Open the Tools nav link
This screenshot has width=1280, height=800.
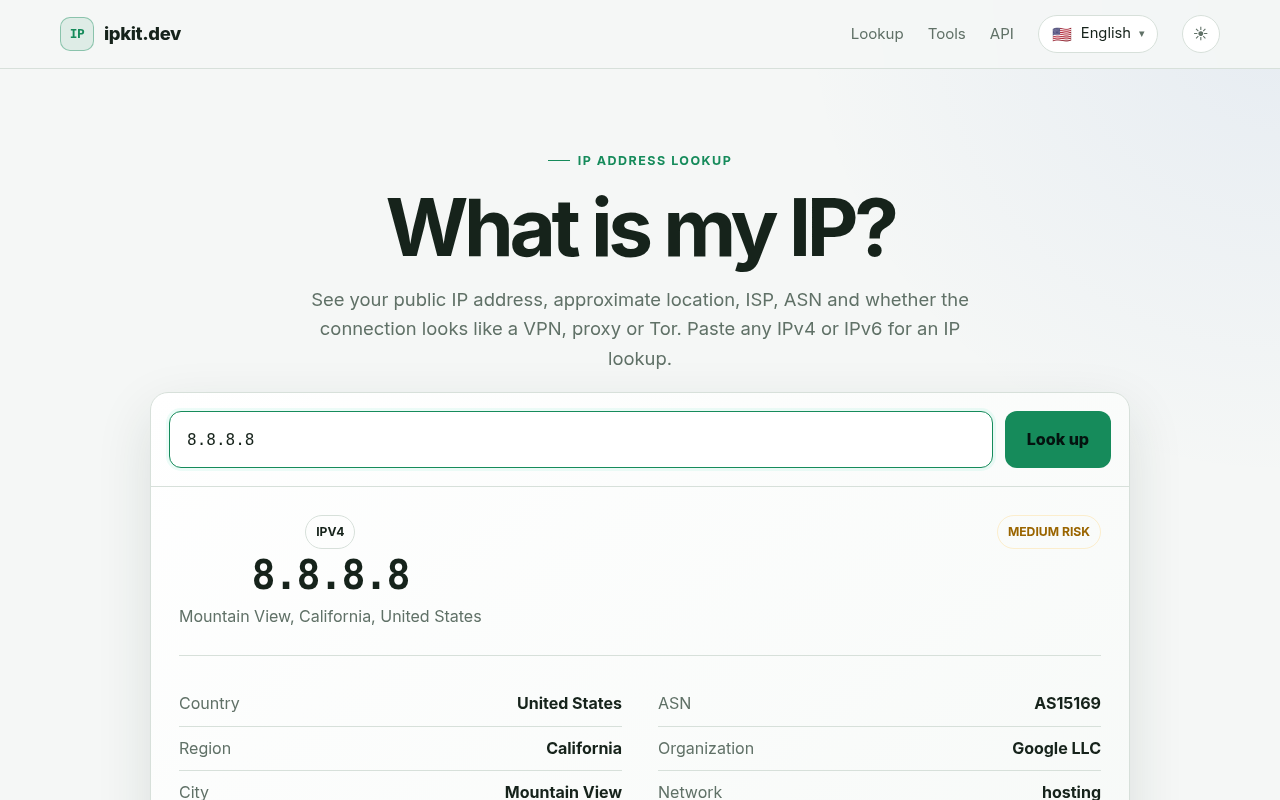point(947,34)
